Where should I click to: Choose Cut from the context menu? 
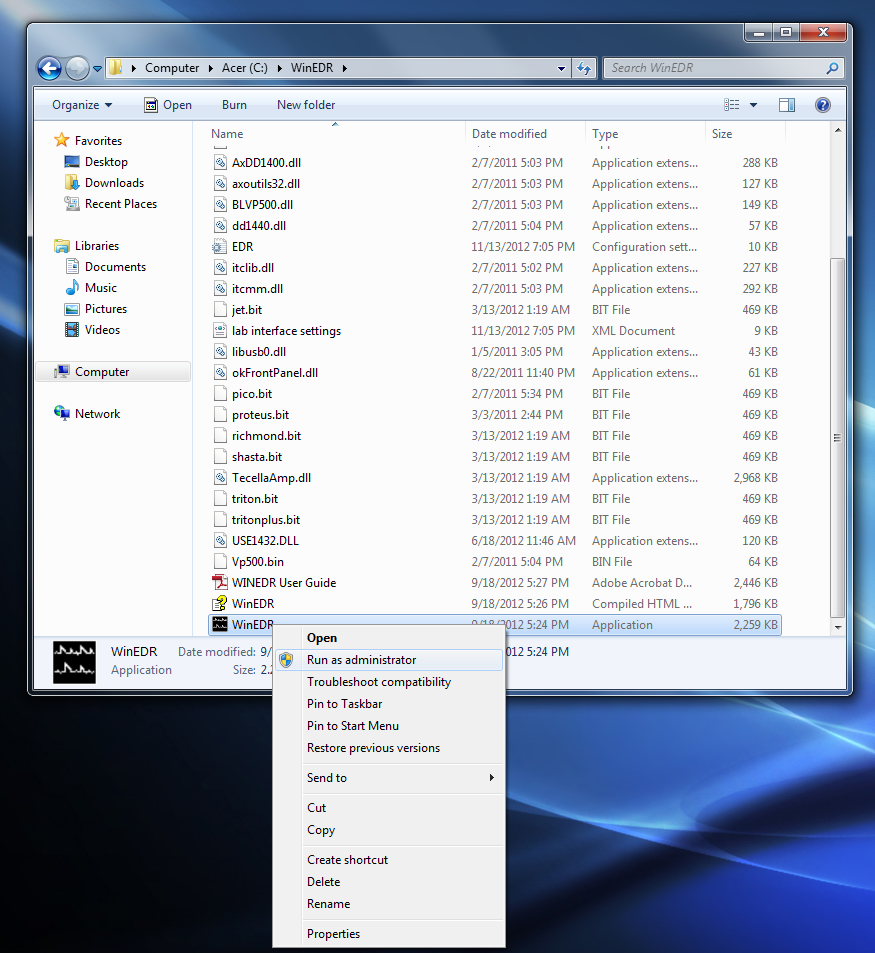(x=389, y=808)
